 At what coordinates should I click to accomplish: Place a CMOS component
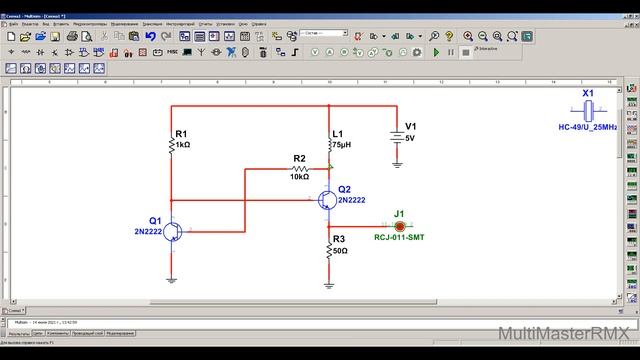point(98,52)
